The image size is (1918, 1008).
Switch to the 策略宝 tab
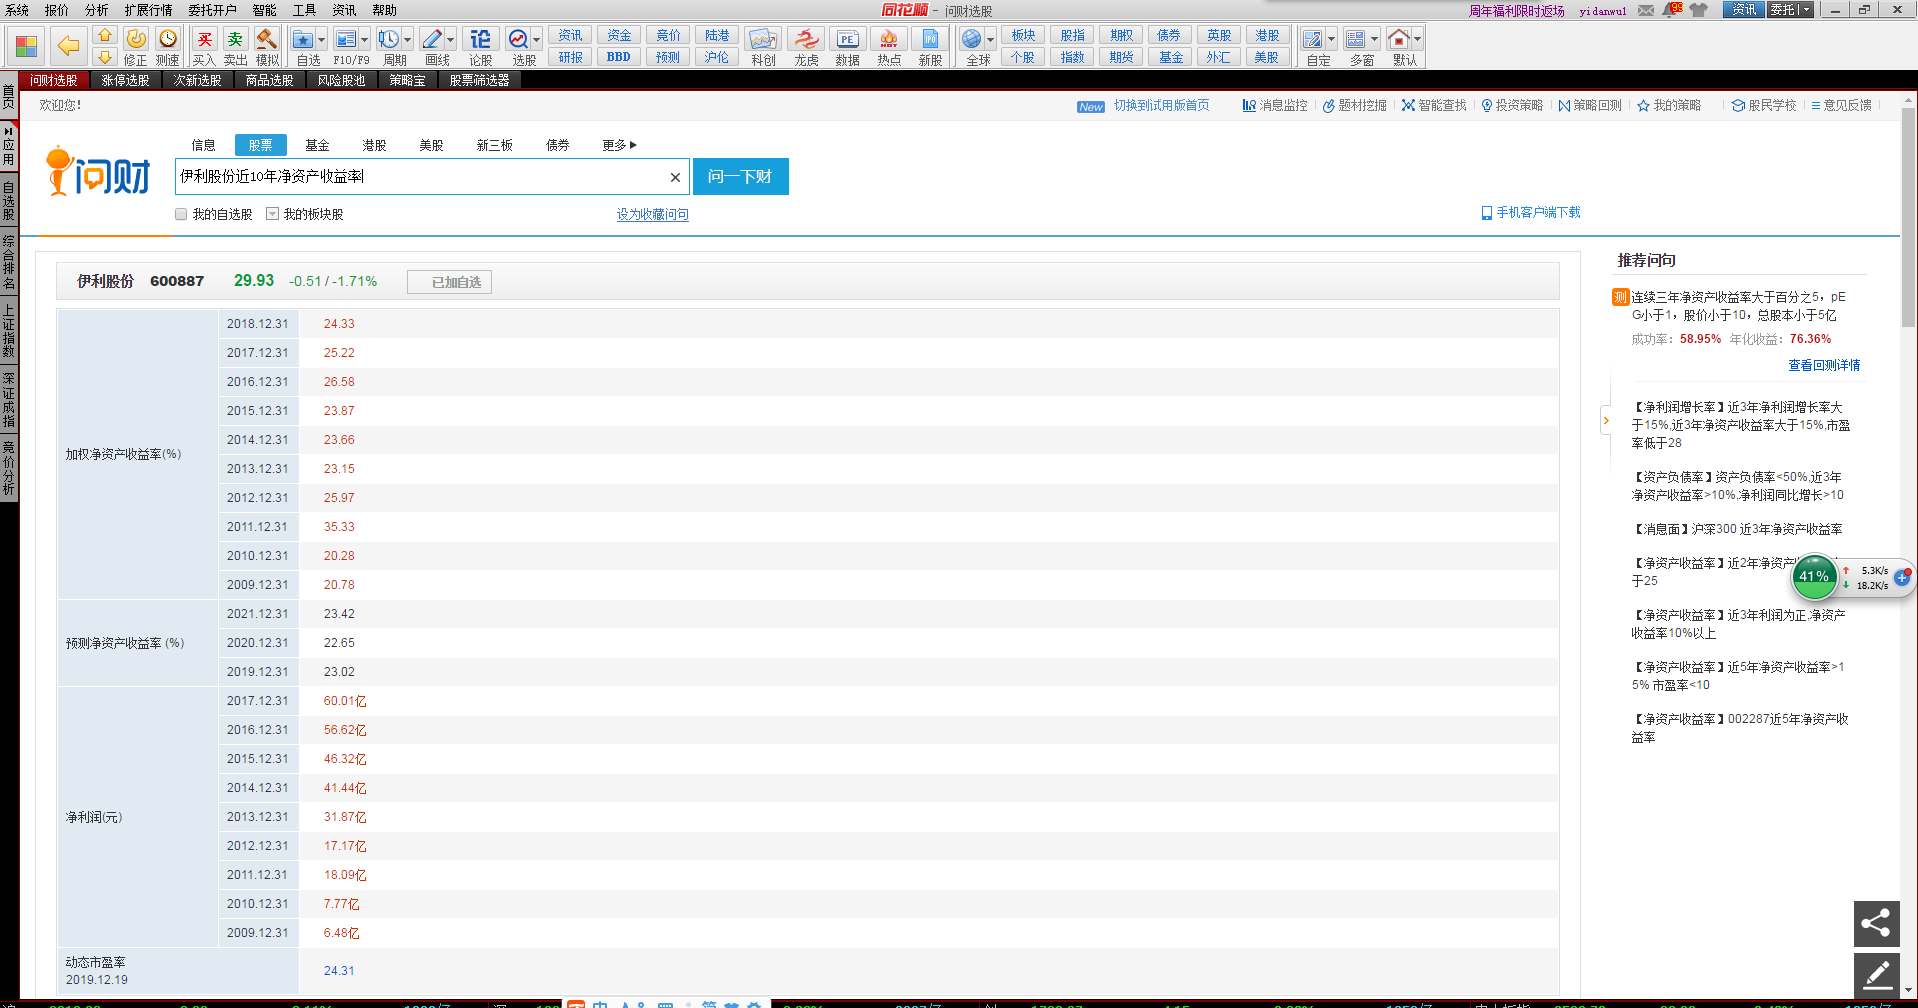point(407,80)
